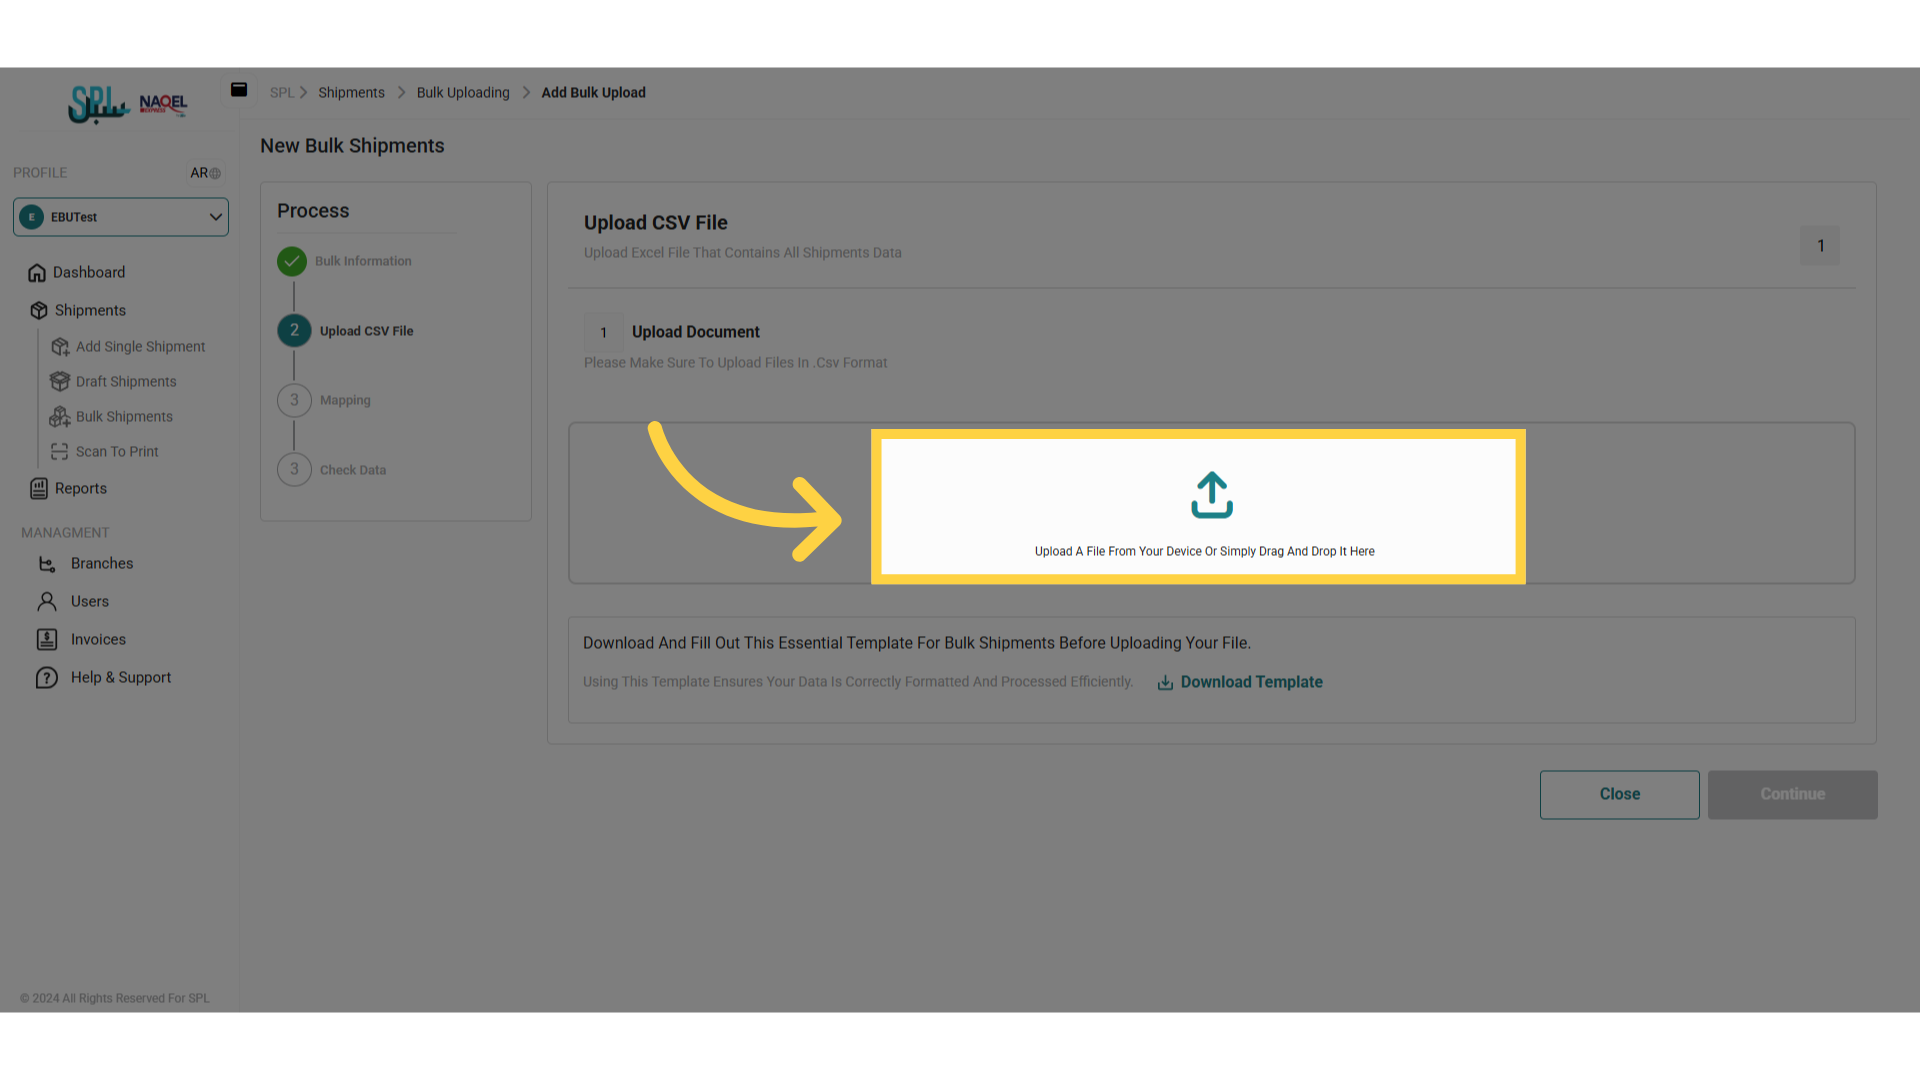Click the upload arrow icon in drop zone
The height and width of the screenshot is (1080, 1920).
coord(1212,495)
